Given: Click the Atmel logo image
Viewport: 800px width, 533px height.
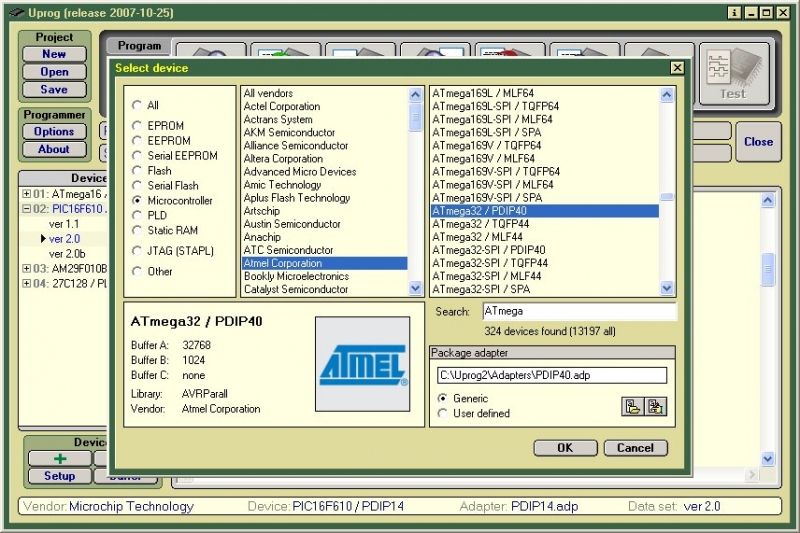Looking at the screenshot, I should point(362,364).
